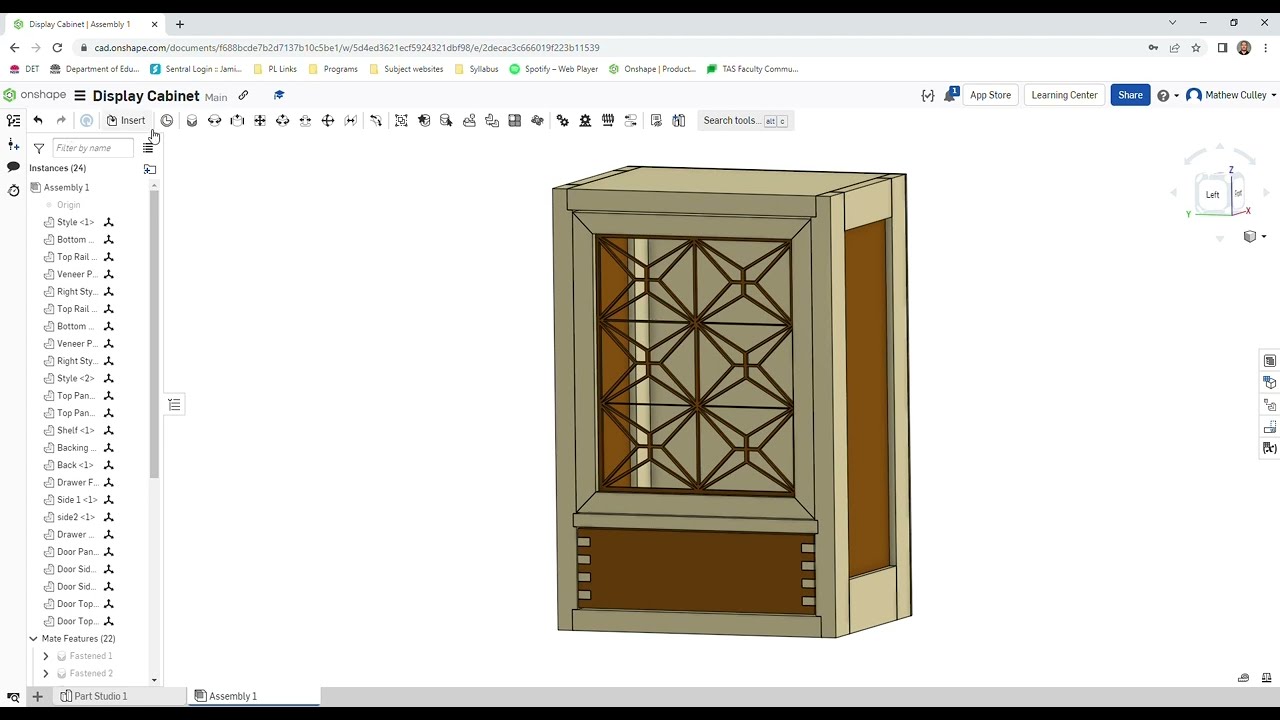Collapse the Mate Features (22) section

[x=33, y=638]
